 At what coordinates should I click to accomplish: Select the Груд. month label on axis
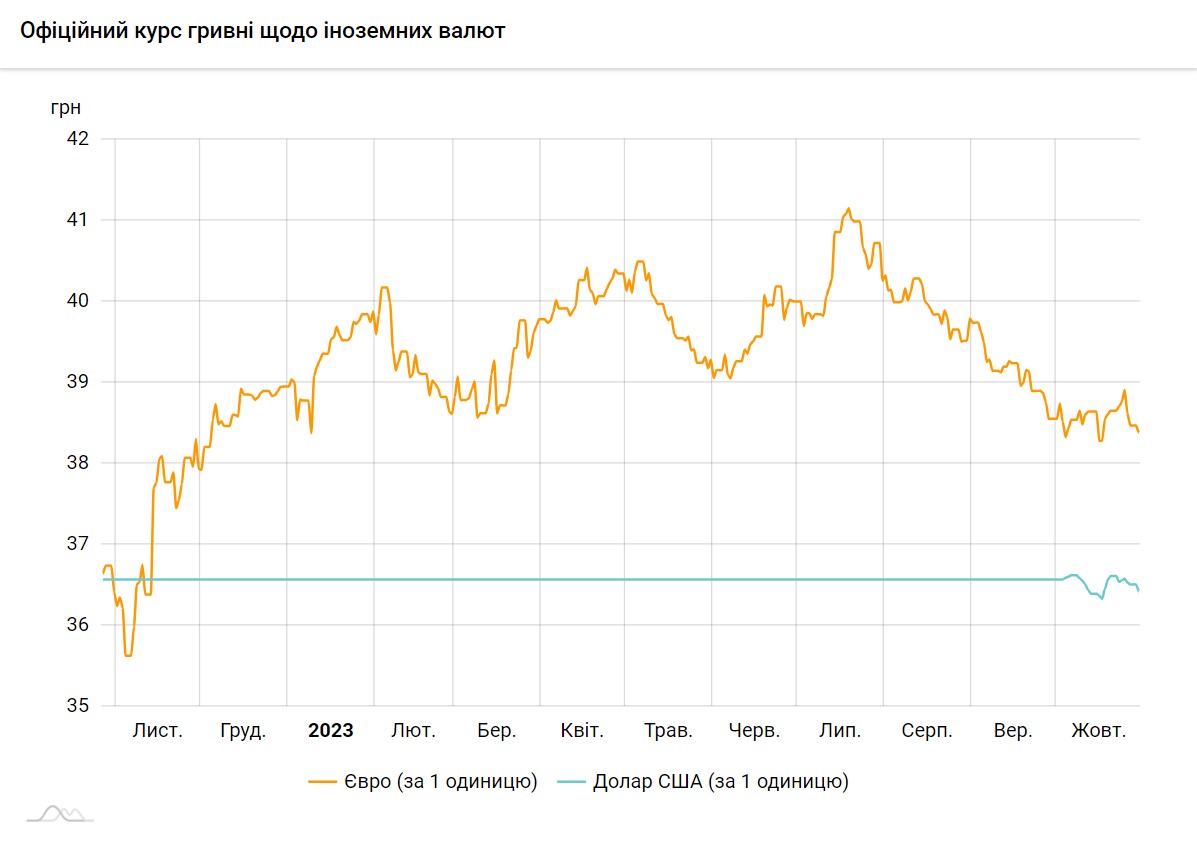243,731
